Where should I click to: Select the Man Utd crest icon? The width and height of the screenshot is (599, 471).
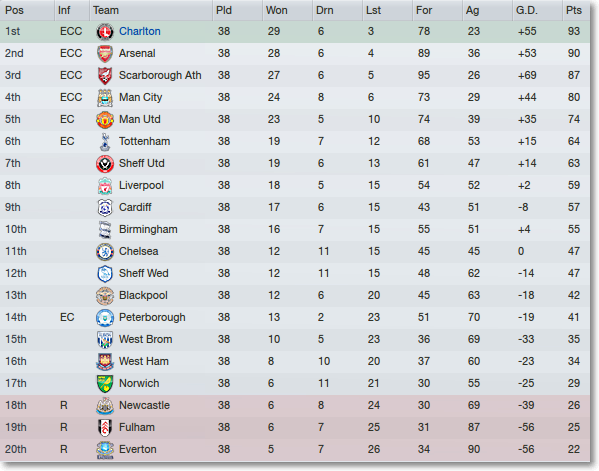pos(105,120)
